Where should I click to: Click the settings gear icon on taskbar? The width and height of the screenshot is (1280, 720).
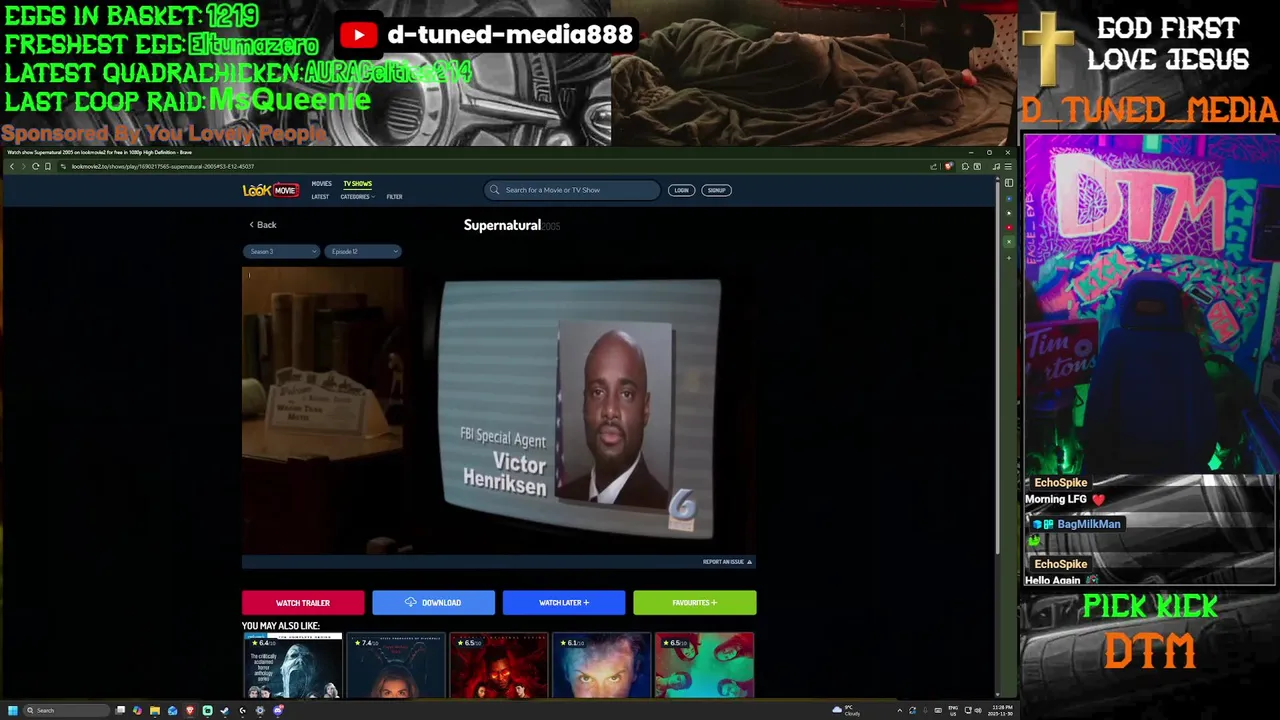click(260, 710)
